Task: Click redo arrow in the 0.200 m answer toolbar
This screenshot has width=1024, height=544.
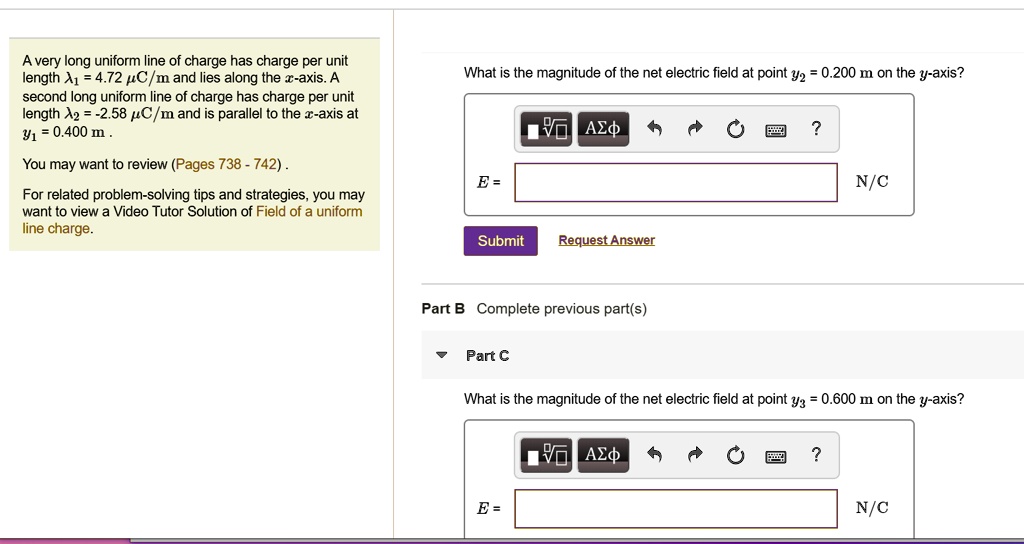Action: (696, 129)
